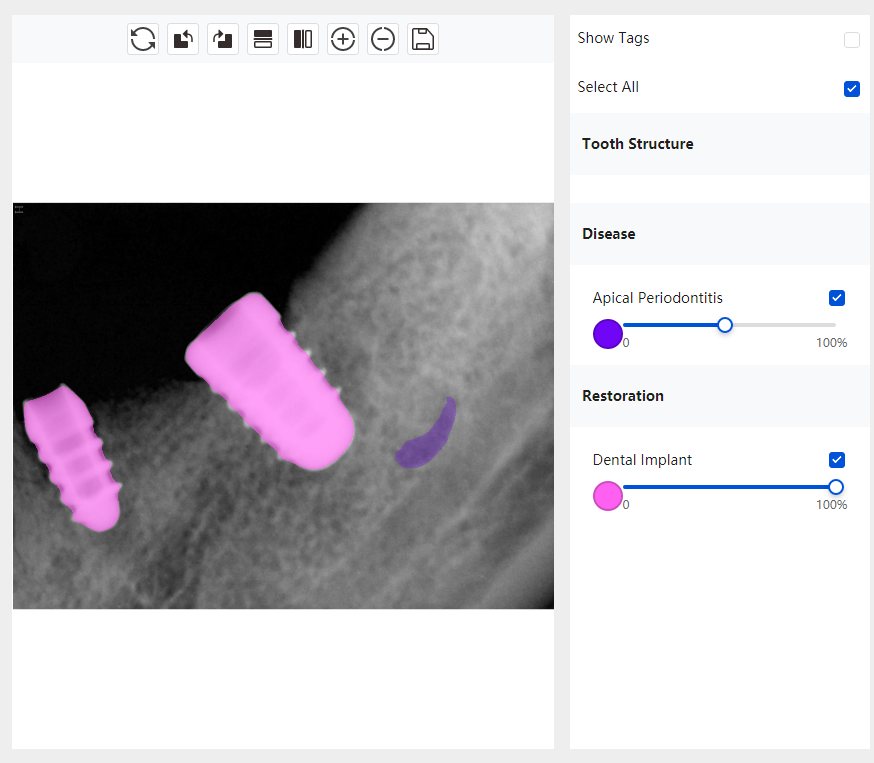This screenshot has height=763, width=874.
Task: Expand the Restoration section header
Action: (623, 396)
